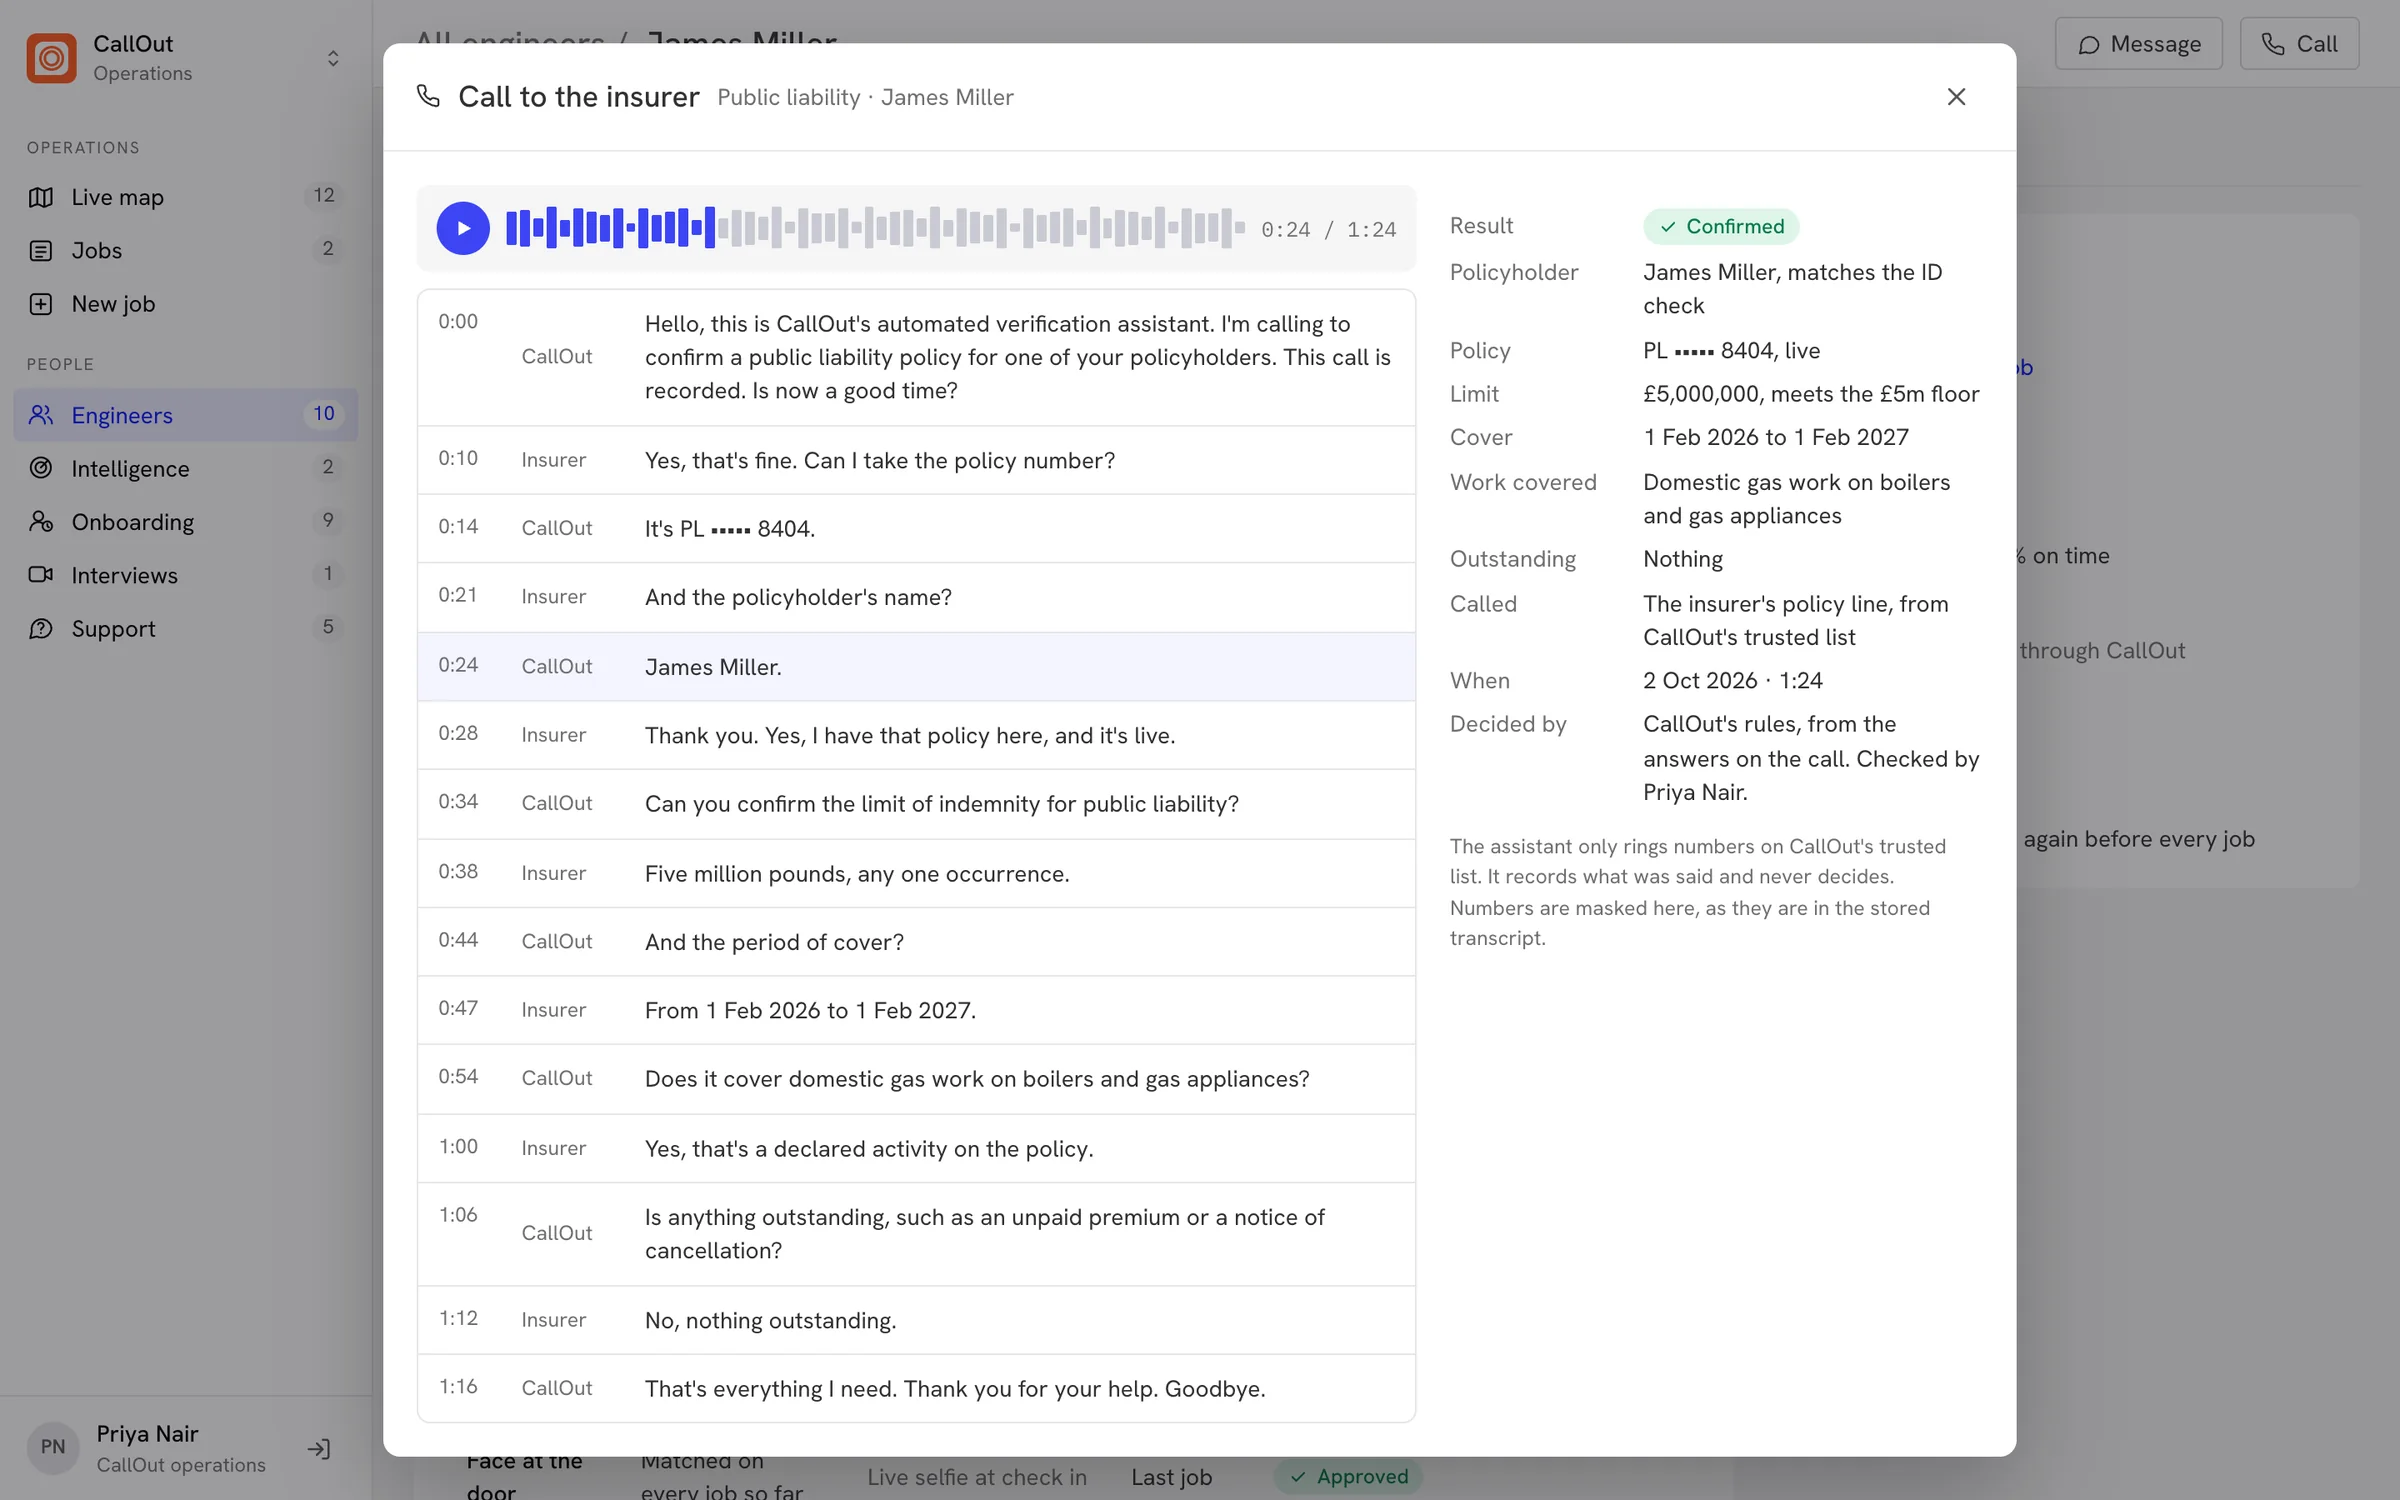
Task: Click 'Thank you. Yes, I have that policy' line
Action: [916, 736]
